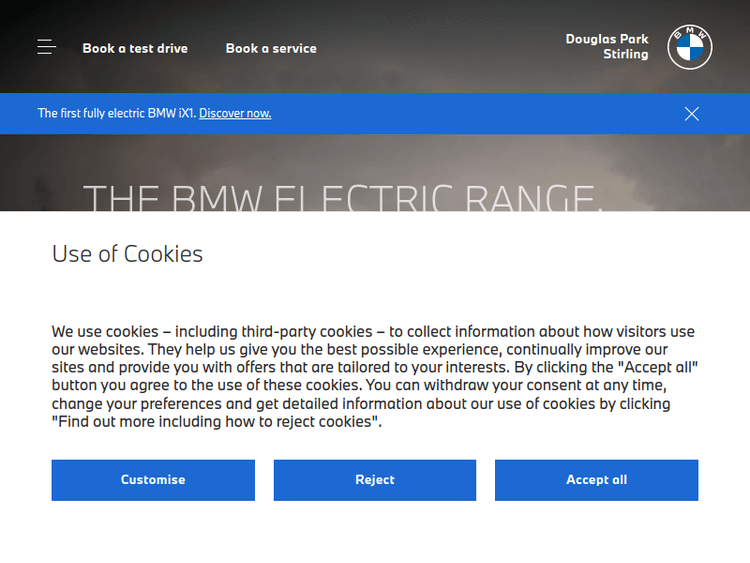Click the hero background image
This screenshot has width=750, height=563.
click(x=400, y=160)
